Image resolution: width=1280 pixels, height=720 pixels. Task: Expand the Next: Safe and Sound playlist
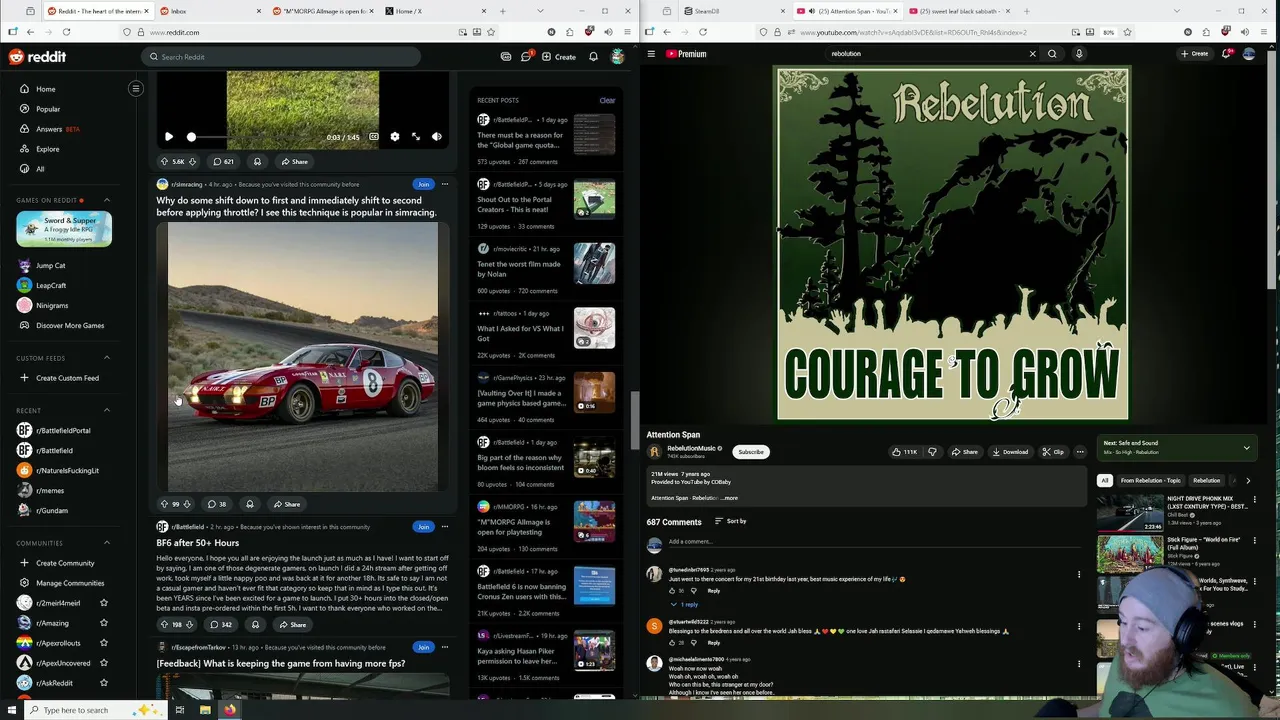click(x=1246, y=447)
